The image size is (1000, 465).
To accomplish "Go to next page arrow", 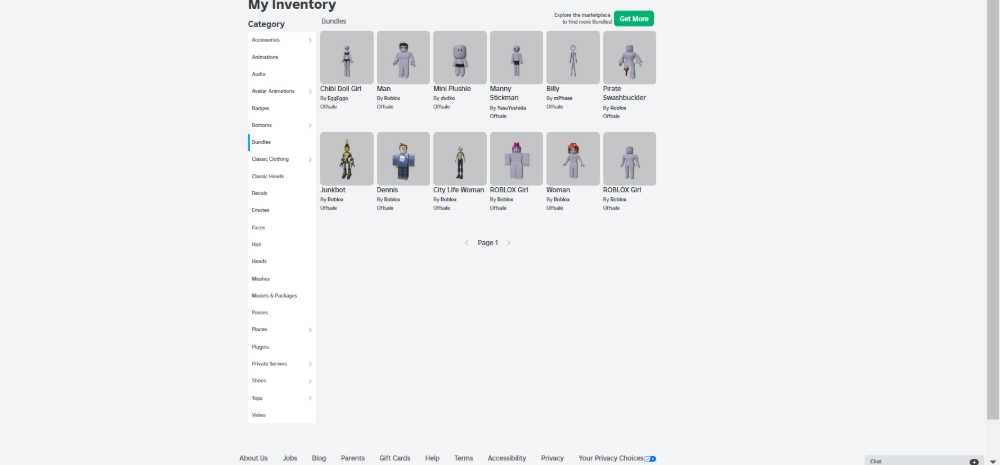I will click(508, 243).
